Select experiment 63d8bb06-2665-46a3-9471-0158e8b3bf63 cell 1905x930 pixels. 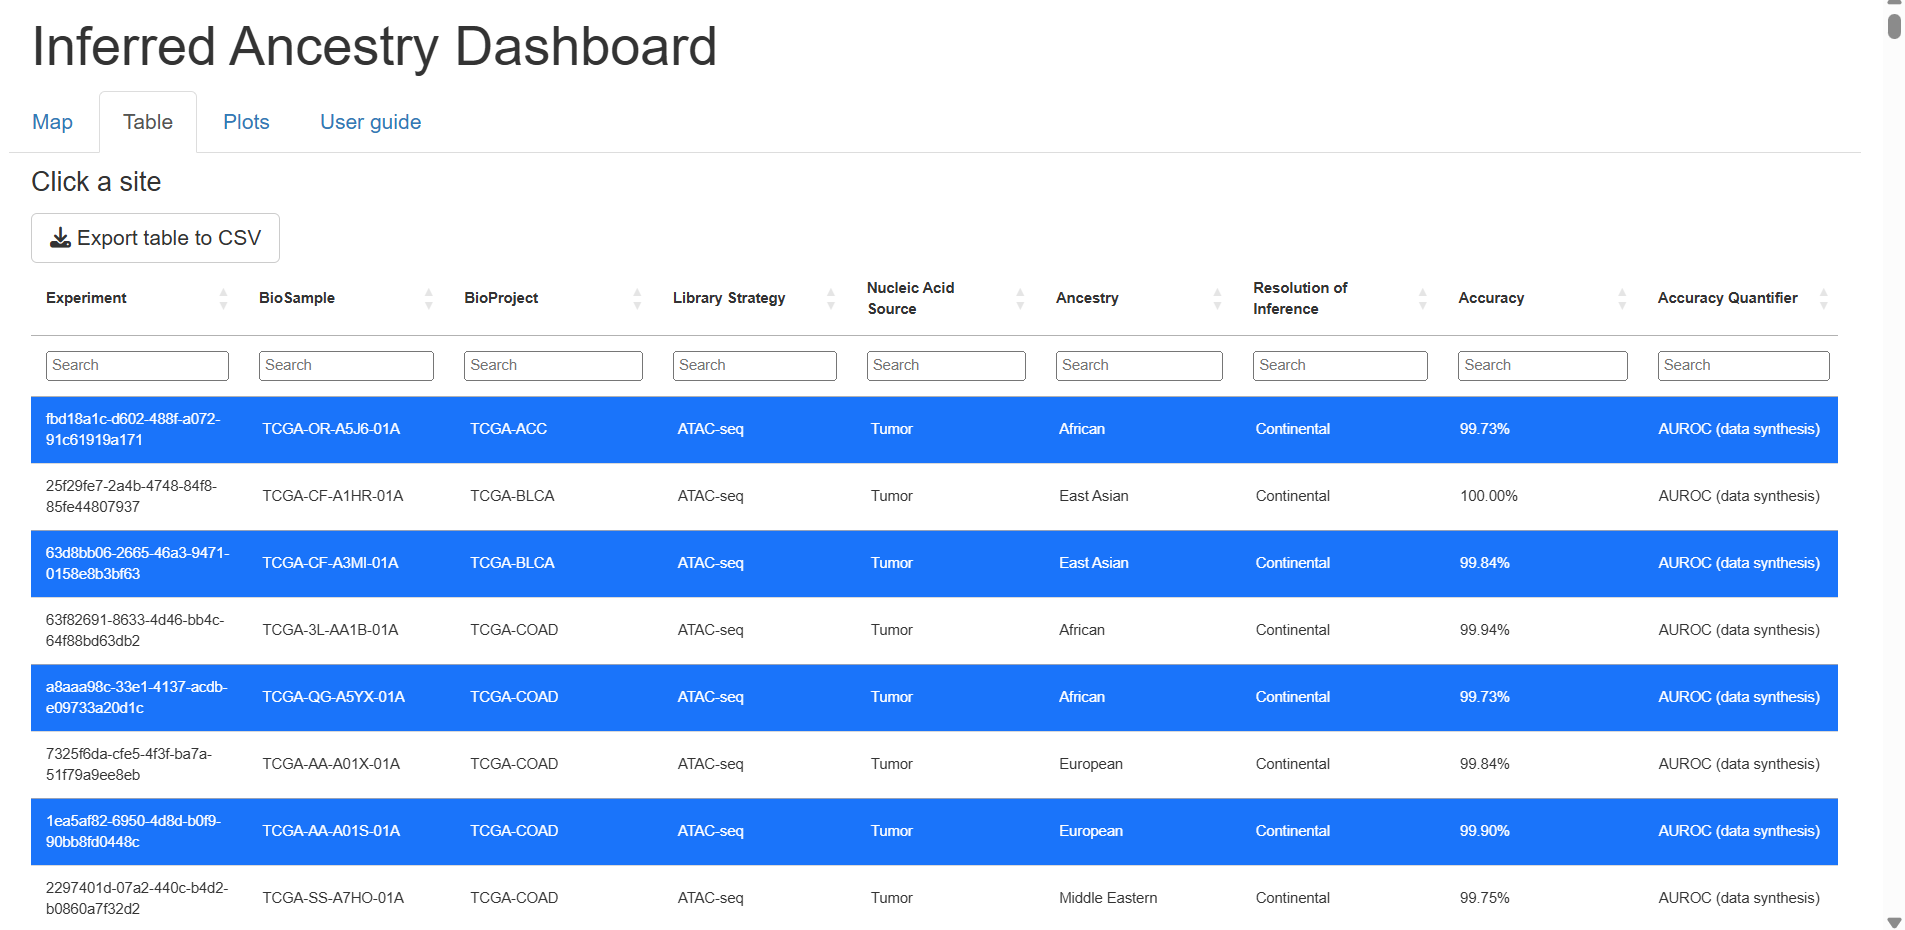[137, 563]
